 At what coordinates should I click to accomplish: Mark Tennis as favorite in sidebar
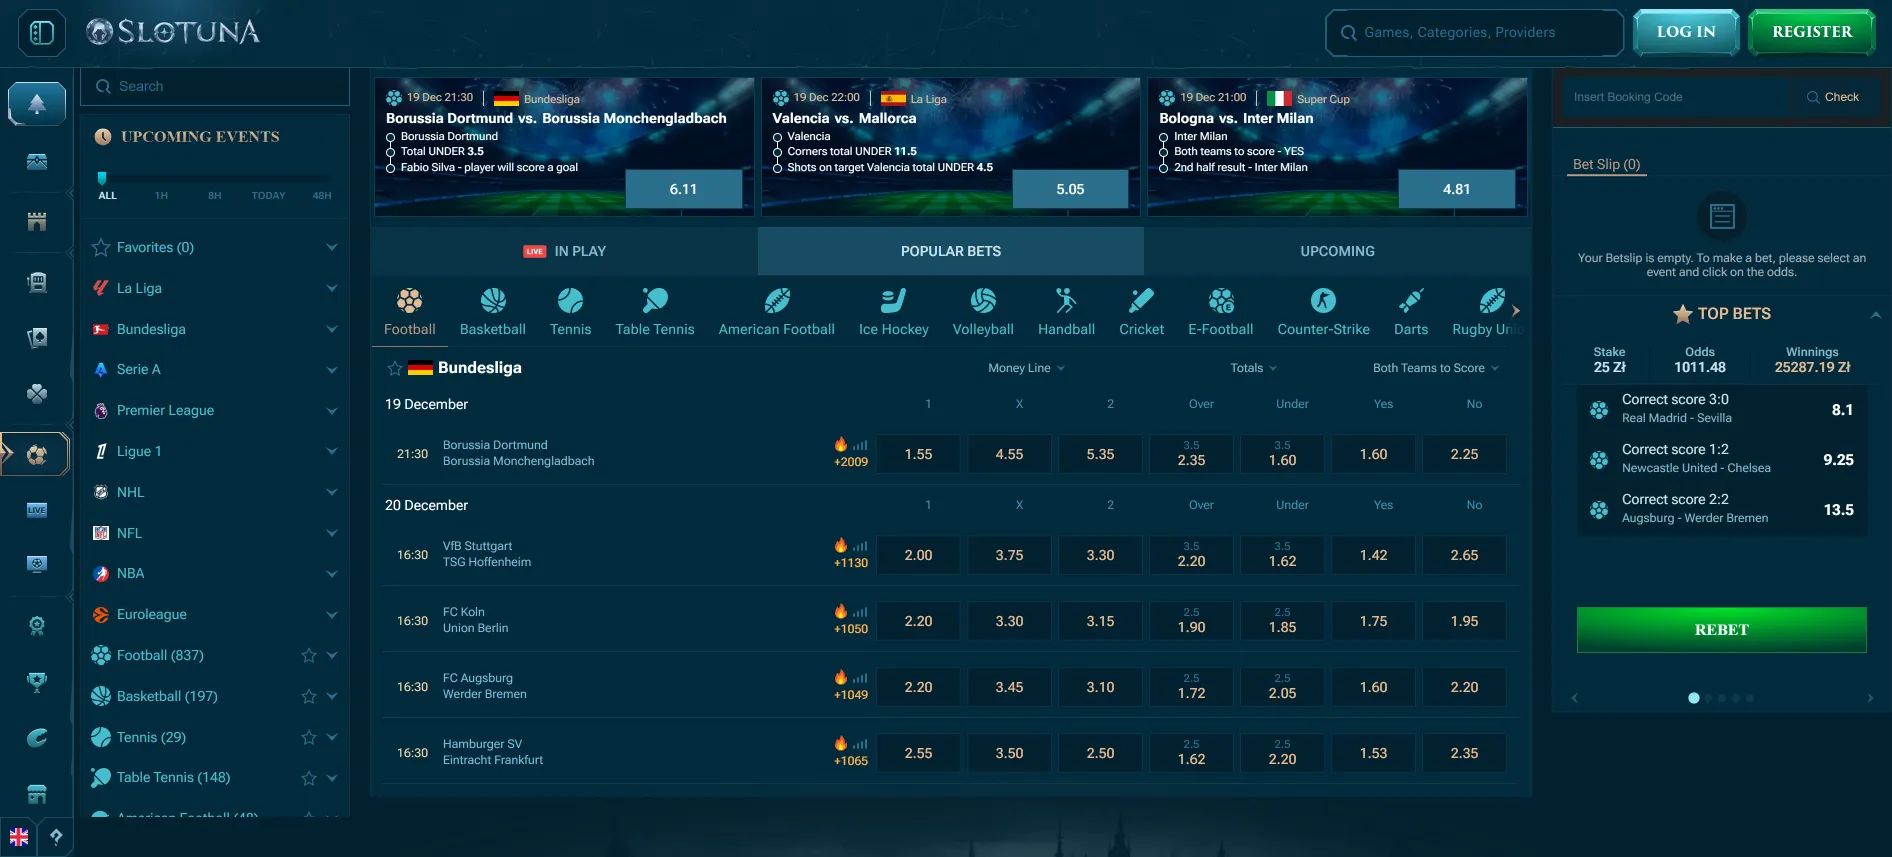pyautogui.click(x=309, y=738)
